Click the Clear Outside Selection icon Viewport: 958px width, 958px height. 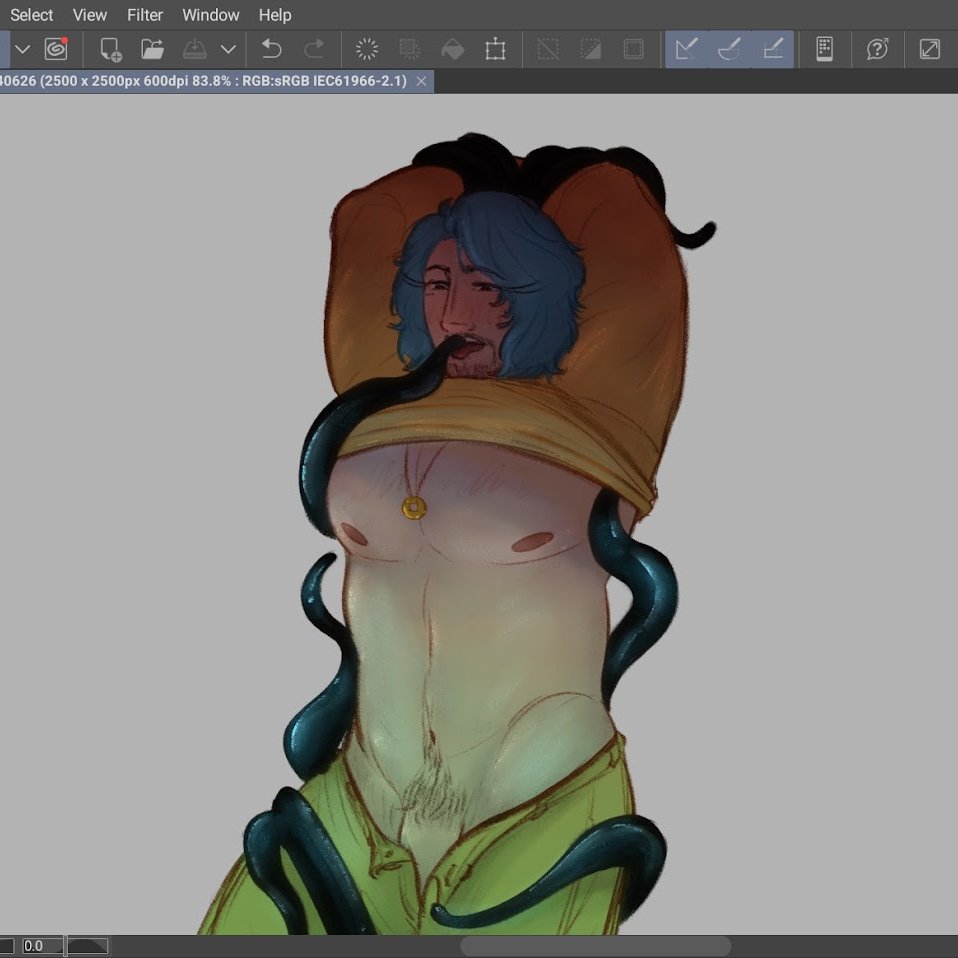coord(409,49)
